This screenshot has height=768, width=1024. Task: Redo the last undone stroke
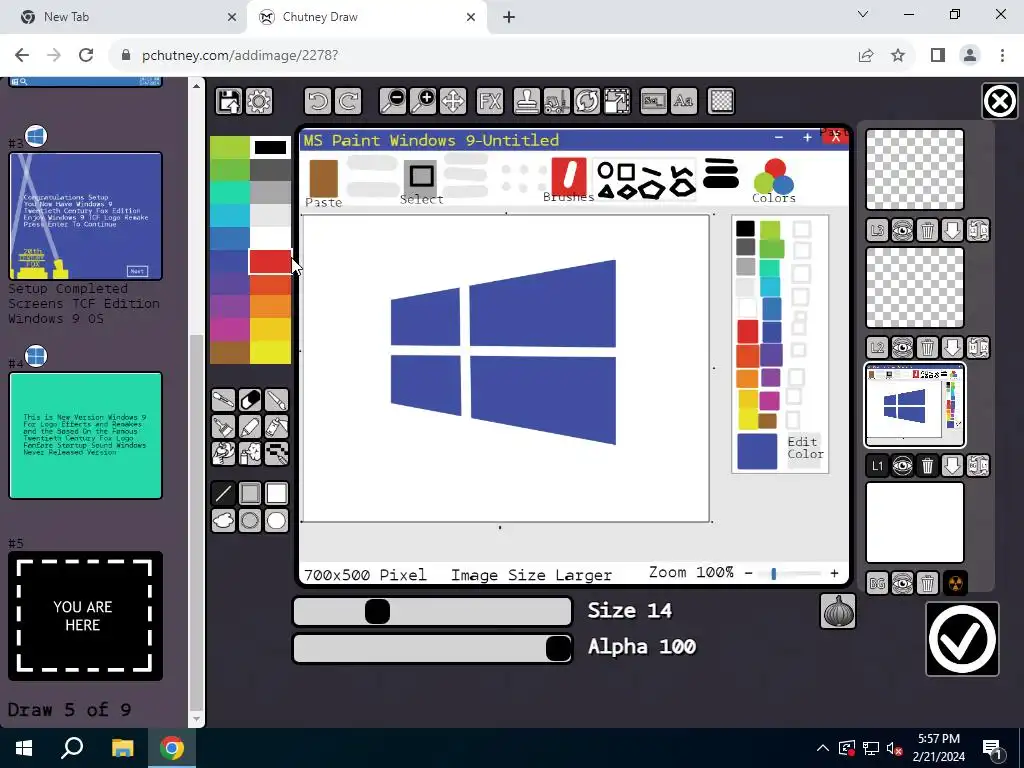click(x=348, y=101)
